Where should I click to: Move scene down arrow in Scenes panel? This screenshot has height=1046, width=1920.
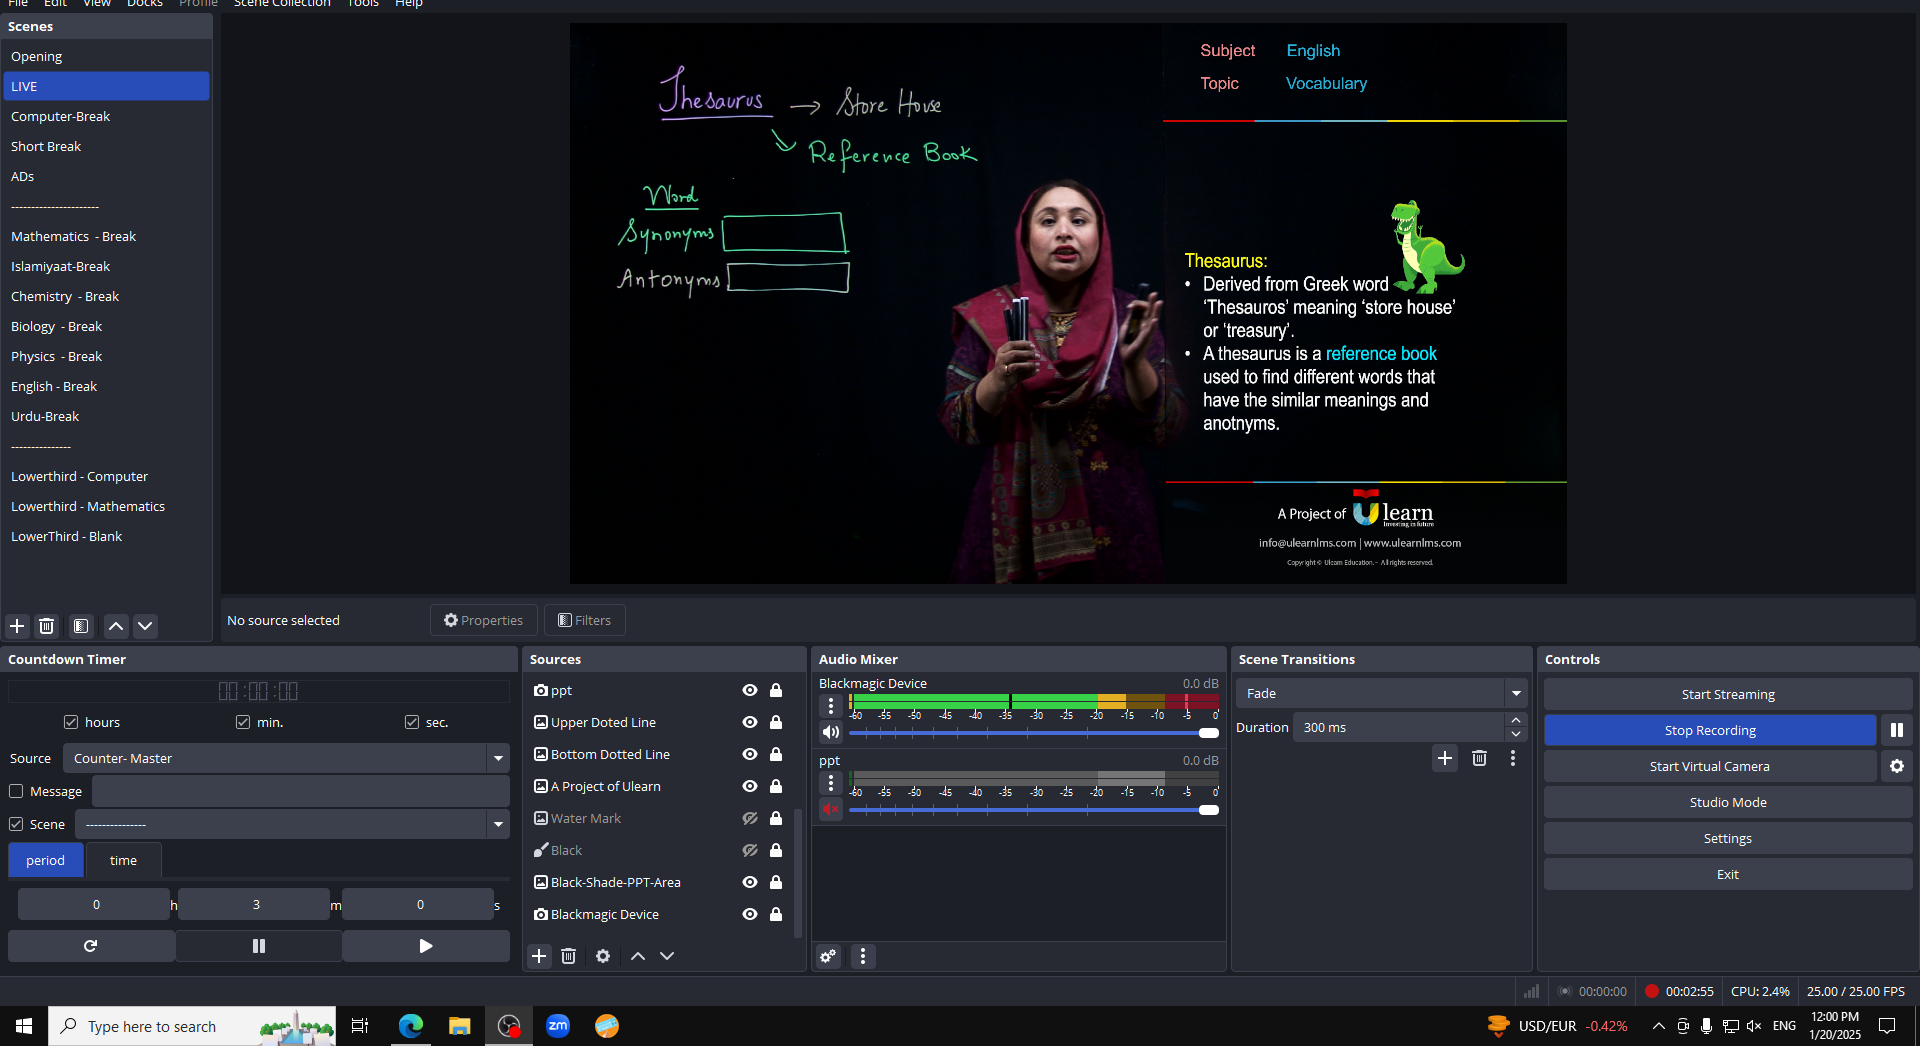pos(145,626)
